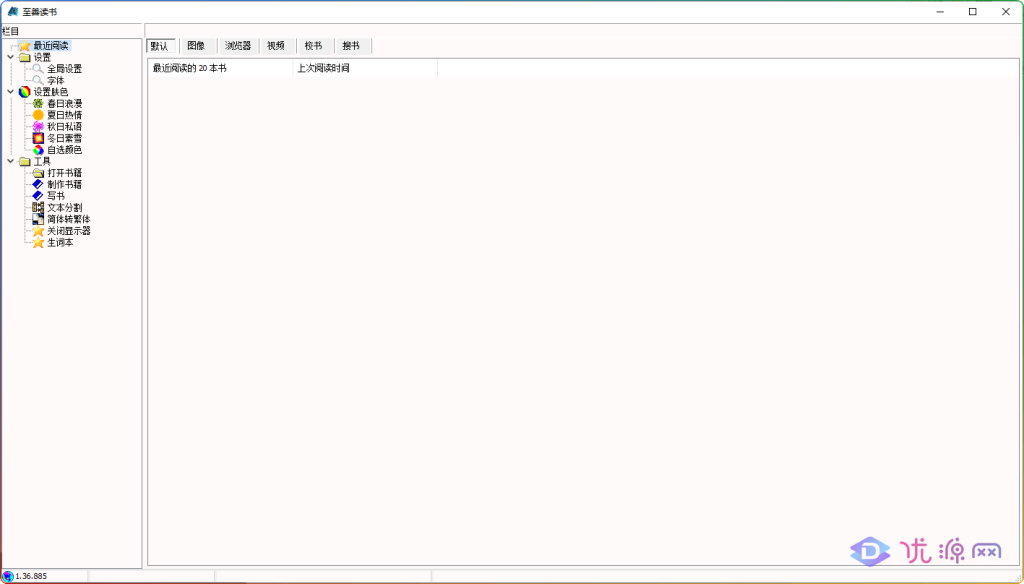Open the 自选颜色 color picker item
Viewport: 1024px width, 584px height.
point(64,150)
